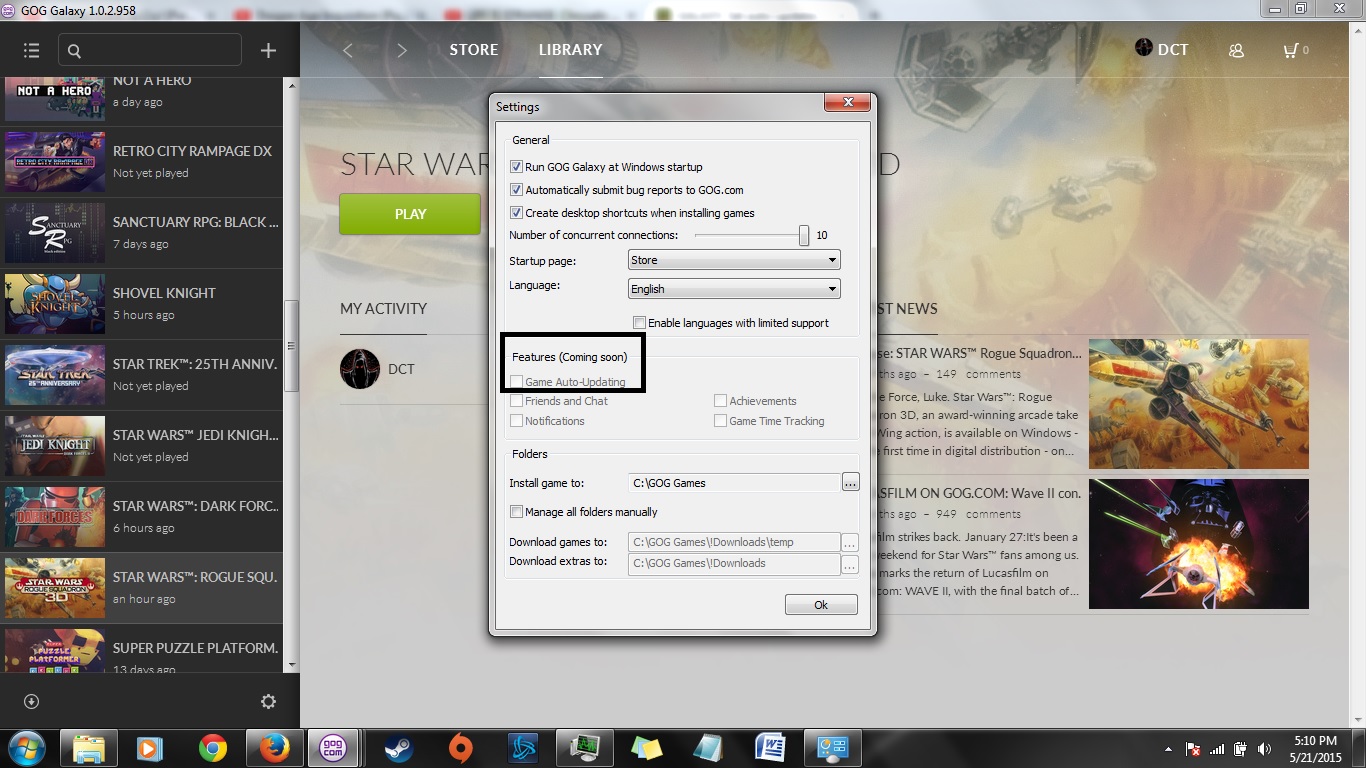Viewport: 1366px width, 768px height.
Task: Open the Startup page dropdown
Action: pyautogui.click(x=734, y=260)
